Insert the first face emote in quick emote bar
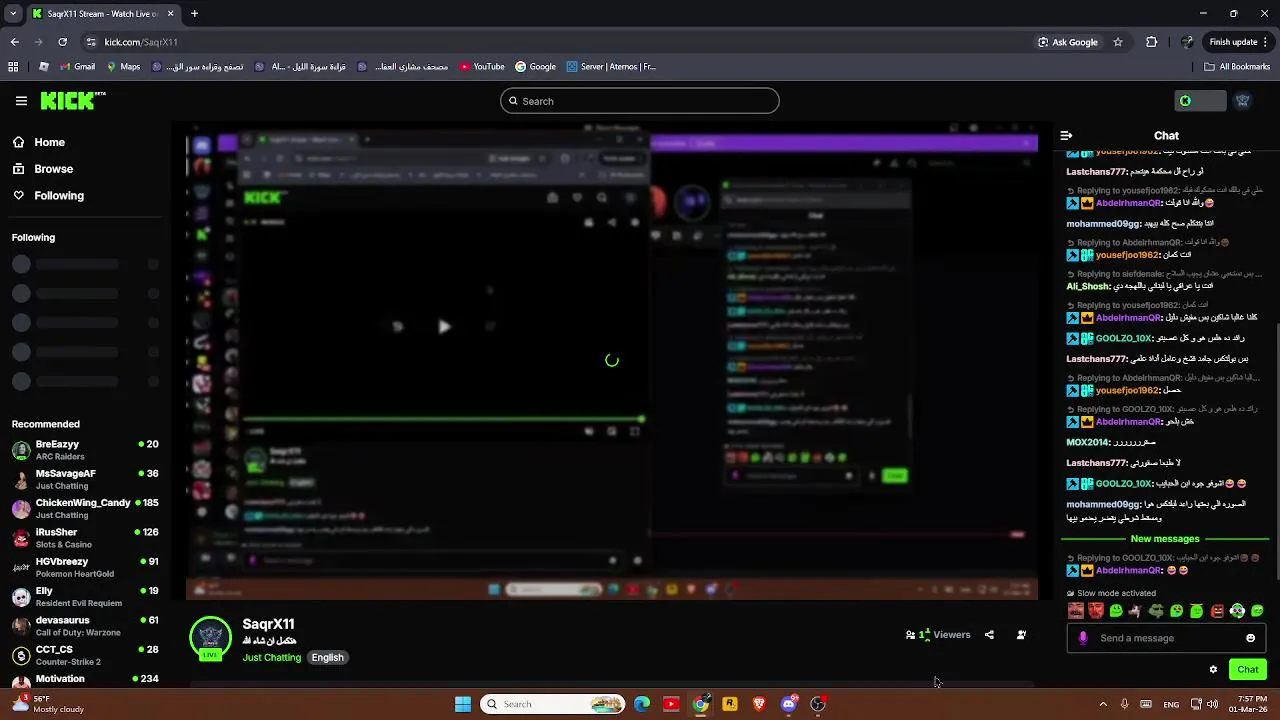Screen dimensions: 1280x720 point(1076,611)
